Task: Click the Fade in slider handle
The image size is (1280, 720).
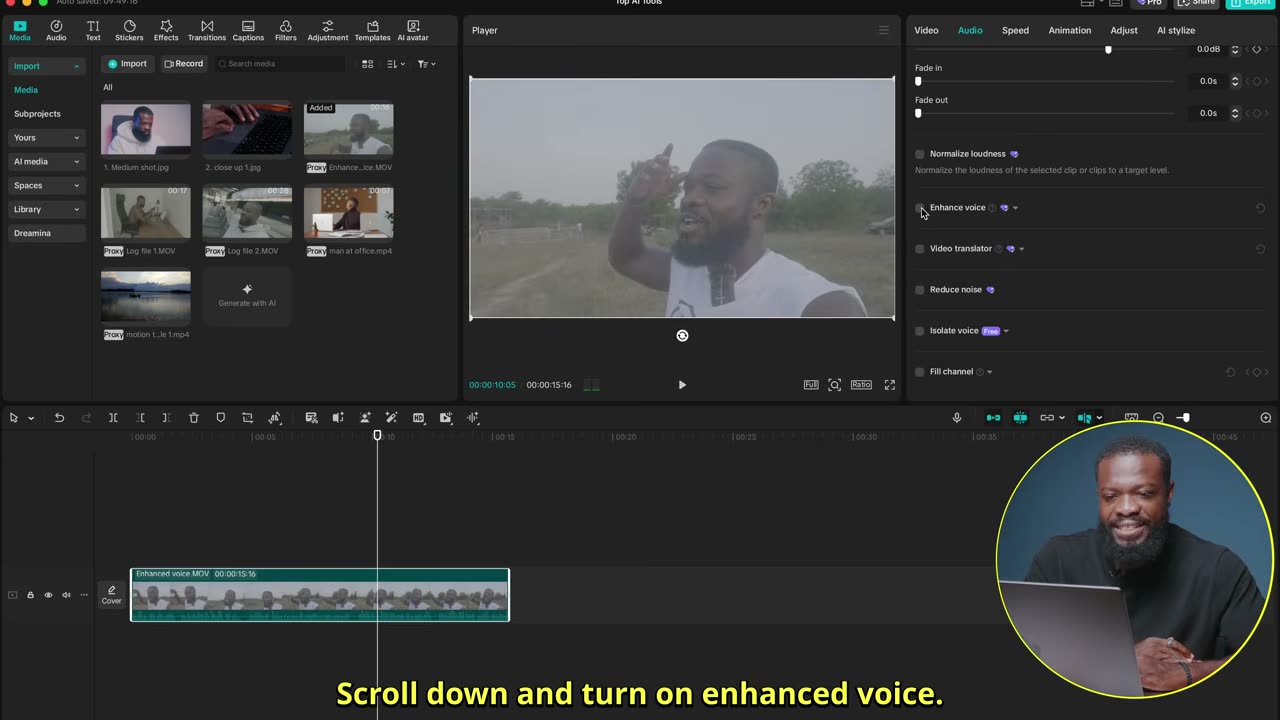Action: (x=918, y=81)
